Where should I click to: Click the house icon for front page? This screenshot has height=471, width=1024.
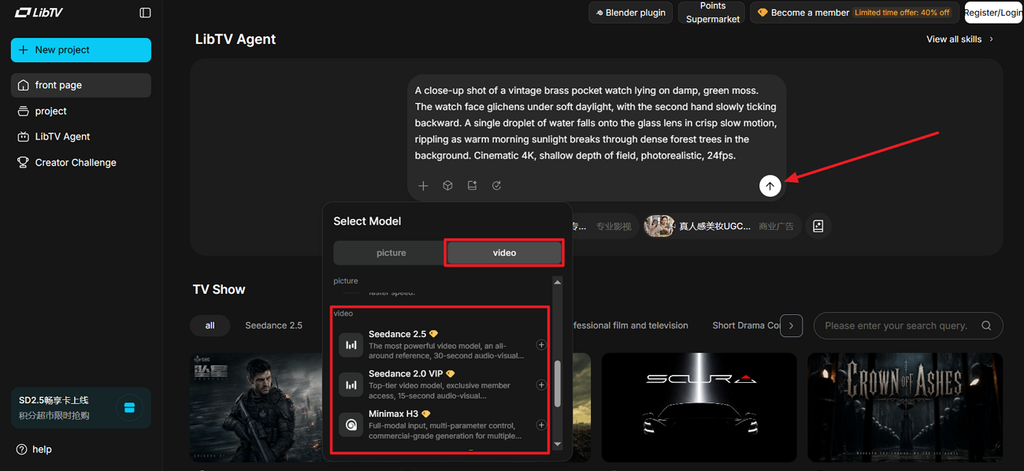pos(24,85)
